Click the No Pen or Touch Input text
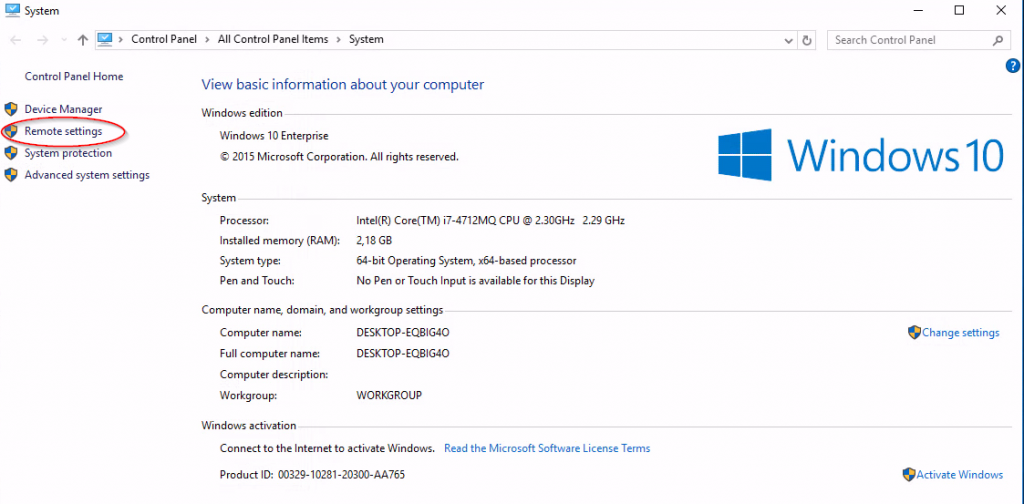1024x504 pixels. 475,281
